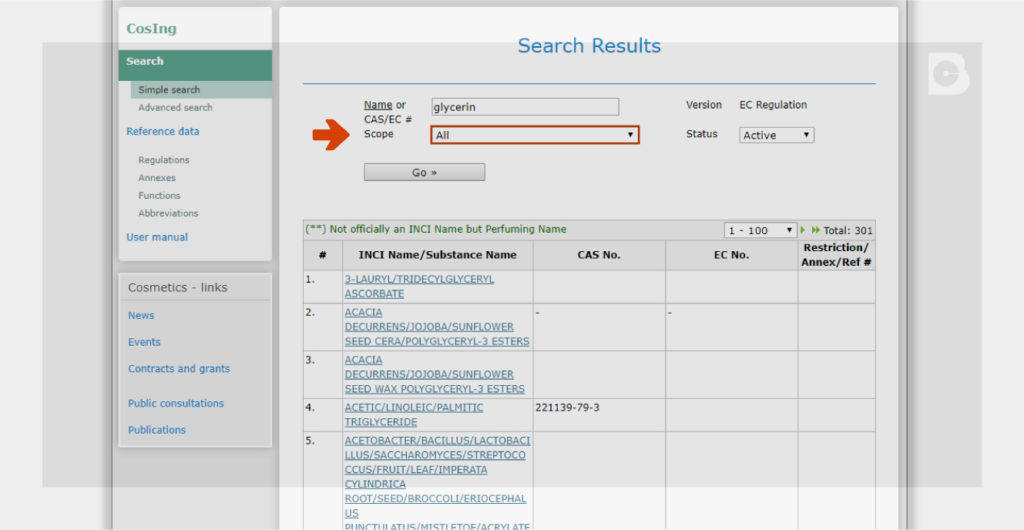
Task: Select Simple search in the sidebar
Action: (169, 90)
